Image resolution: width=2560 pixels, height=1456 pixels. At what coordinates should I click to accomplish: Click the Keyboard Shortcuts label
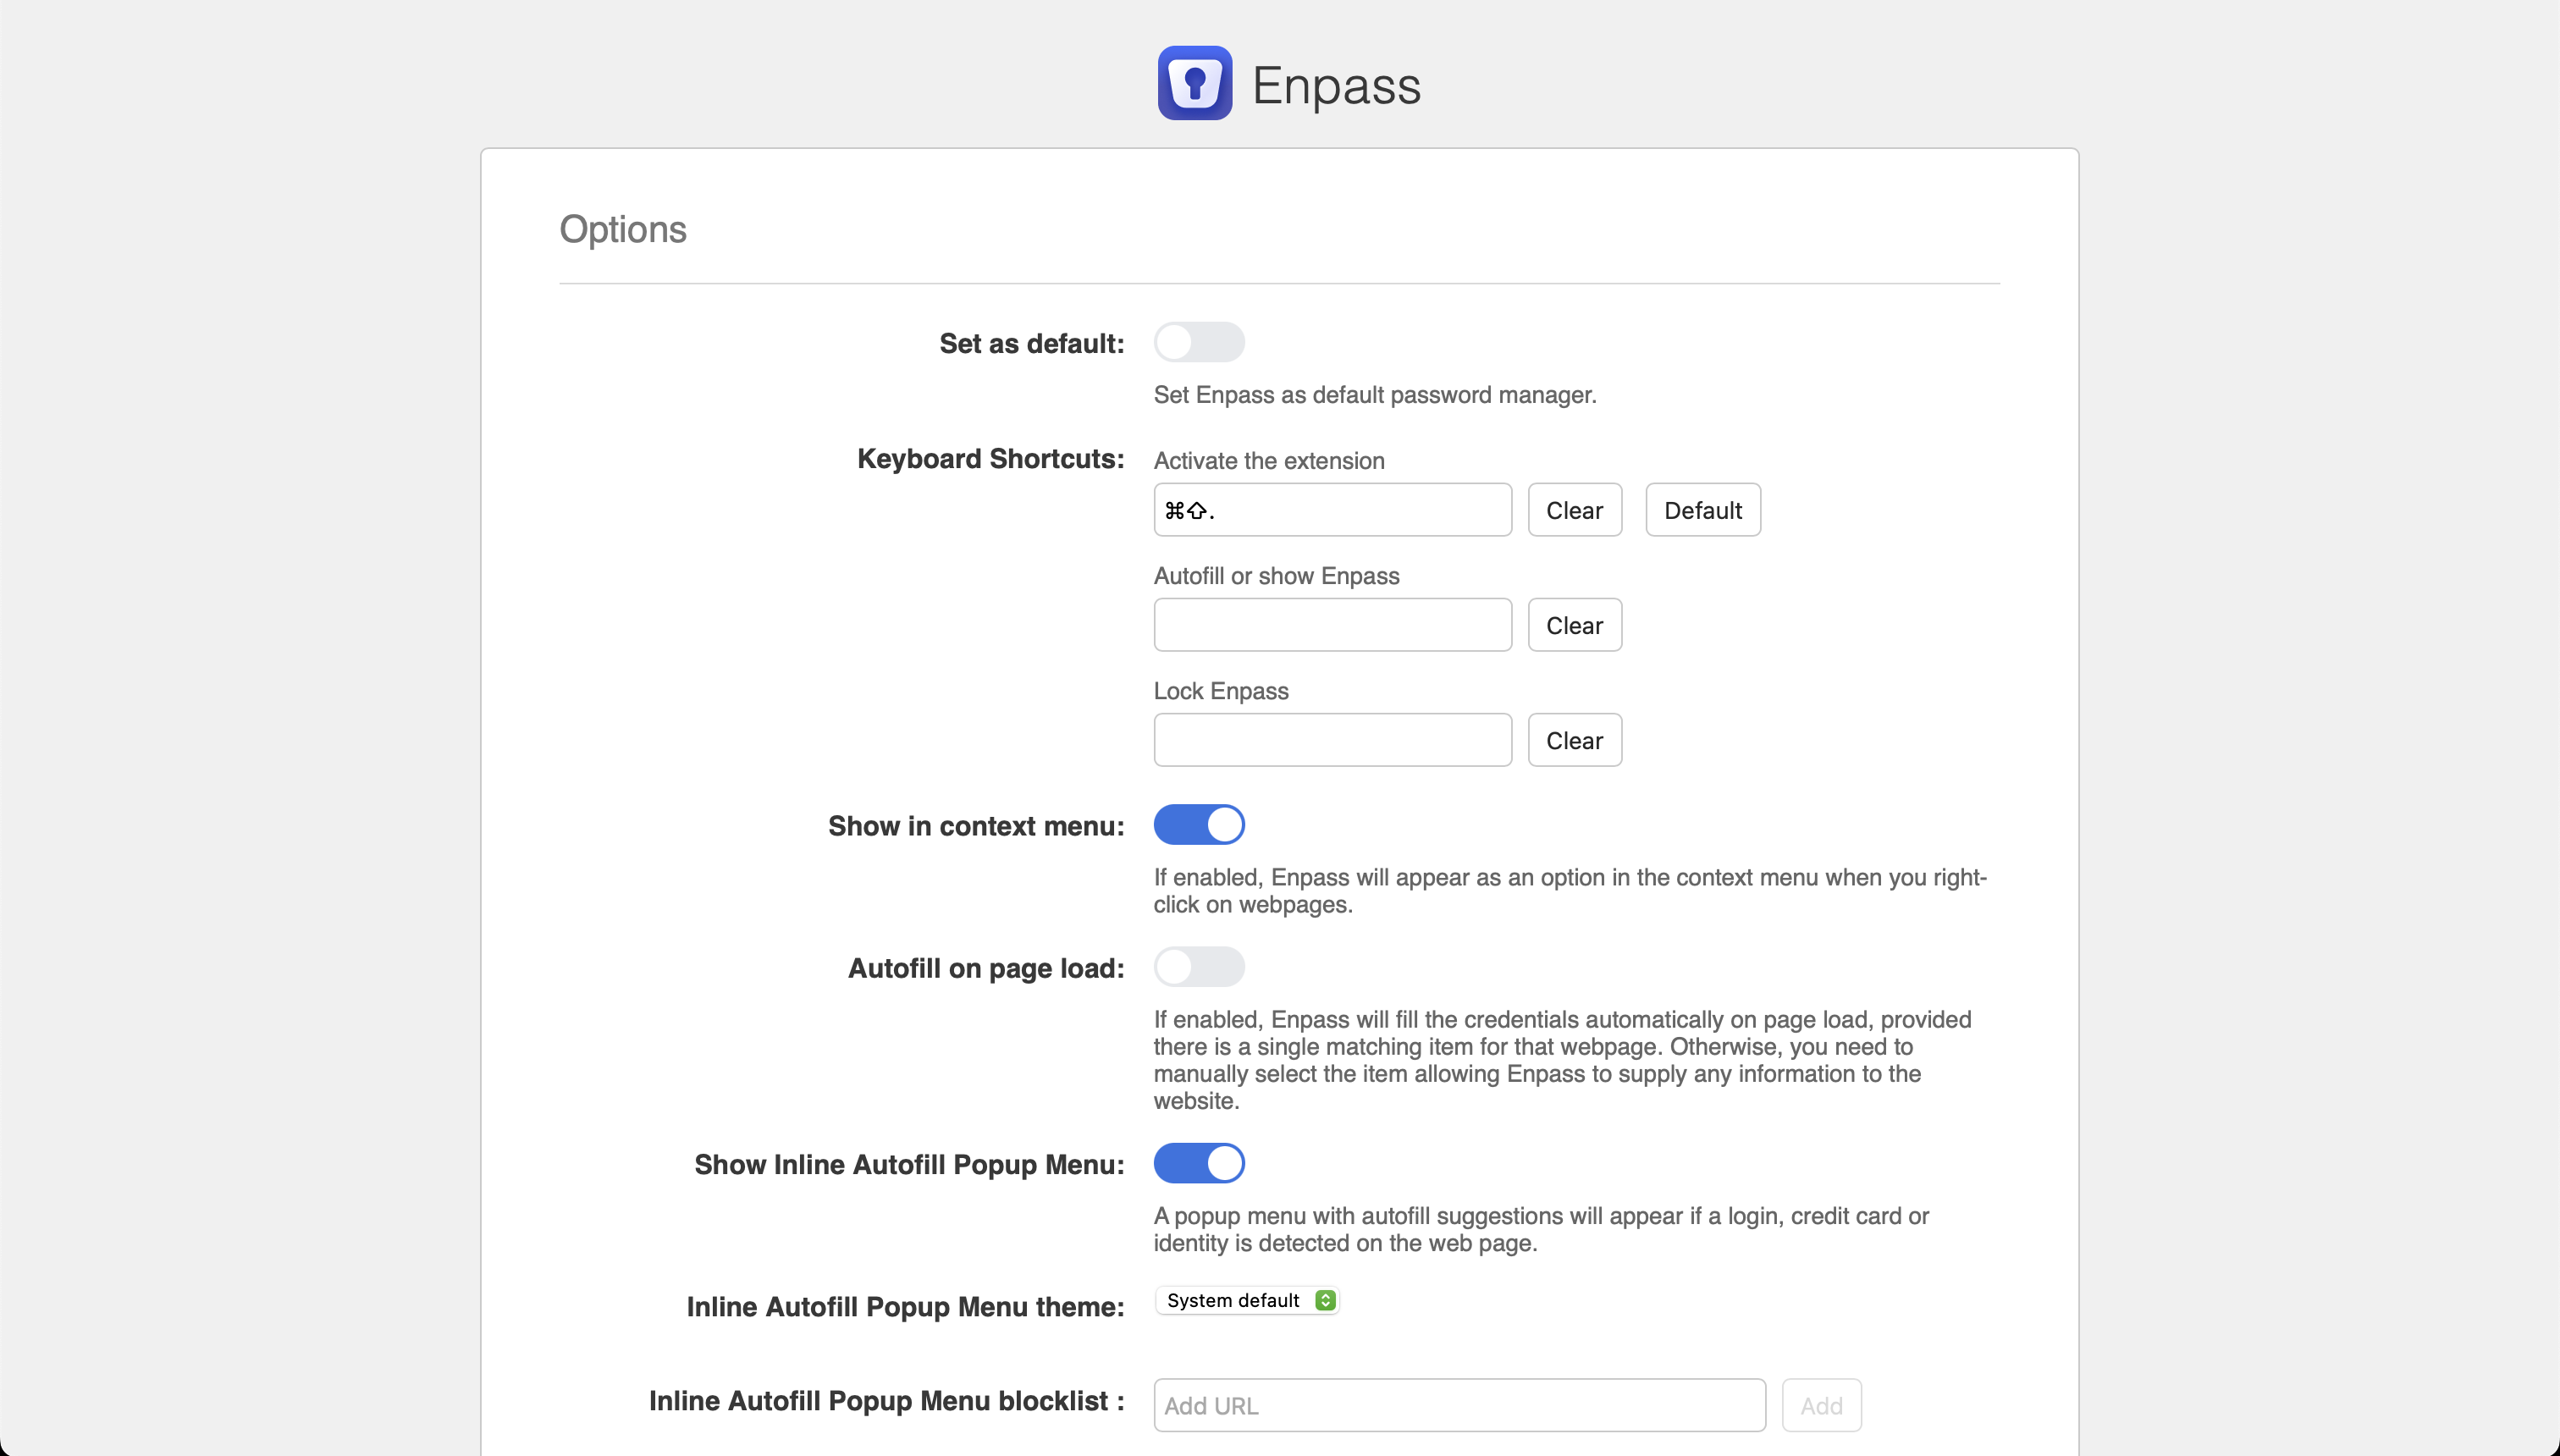(990, 459)
